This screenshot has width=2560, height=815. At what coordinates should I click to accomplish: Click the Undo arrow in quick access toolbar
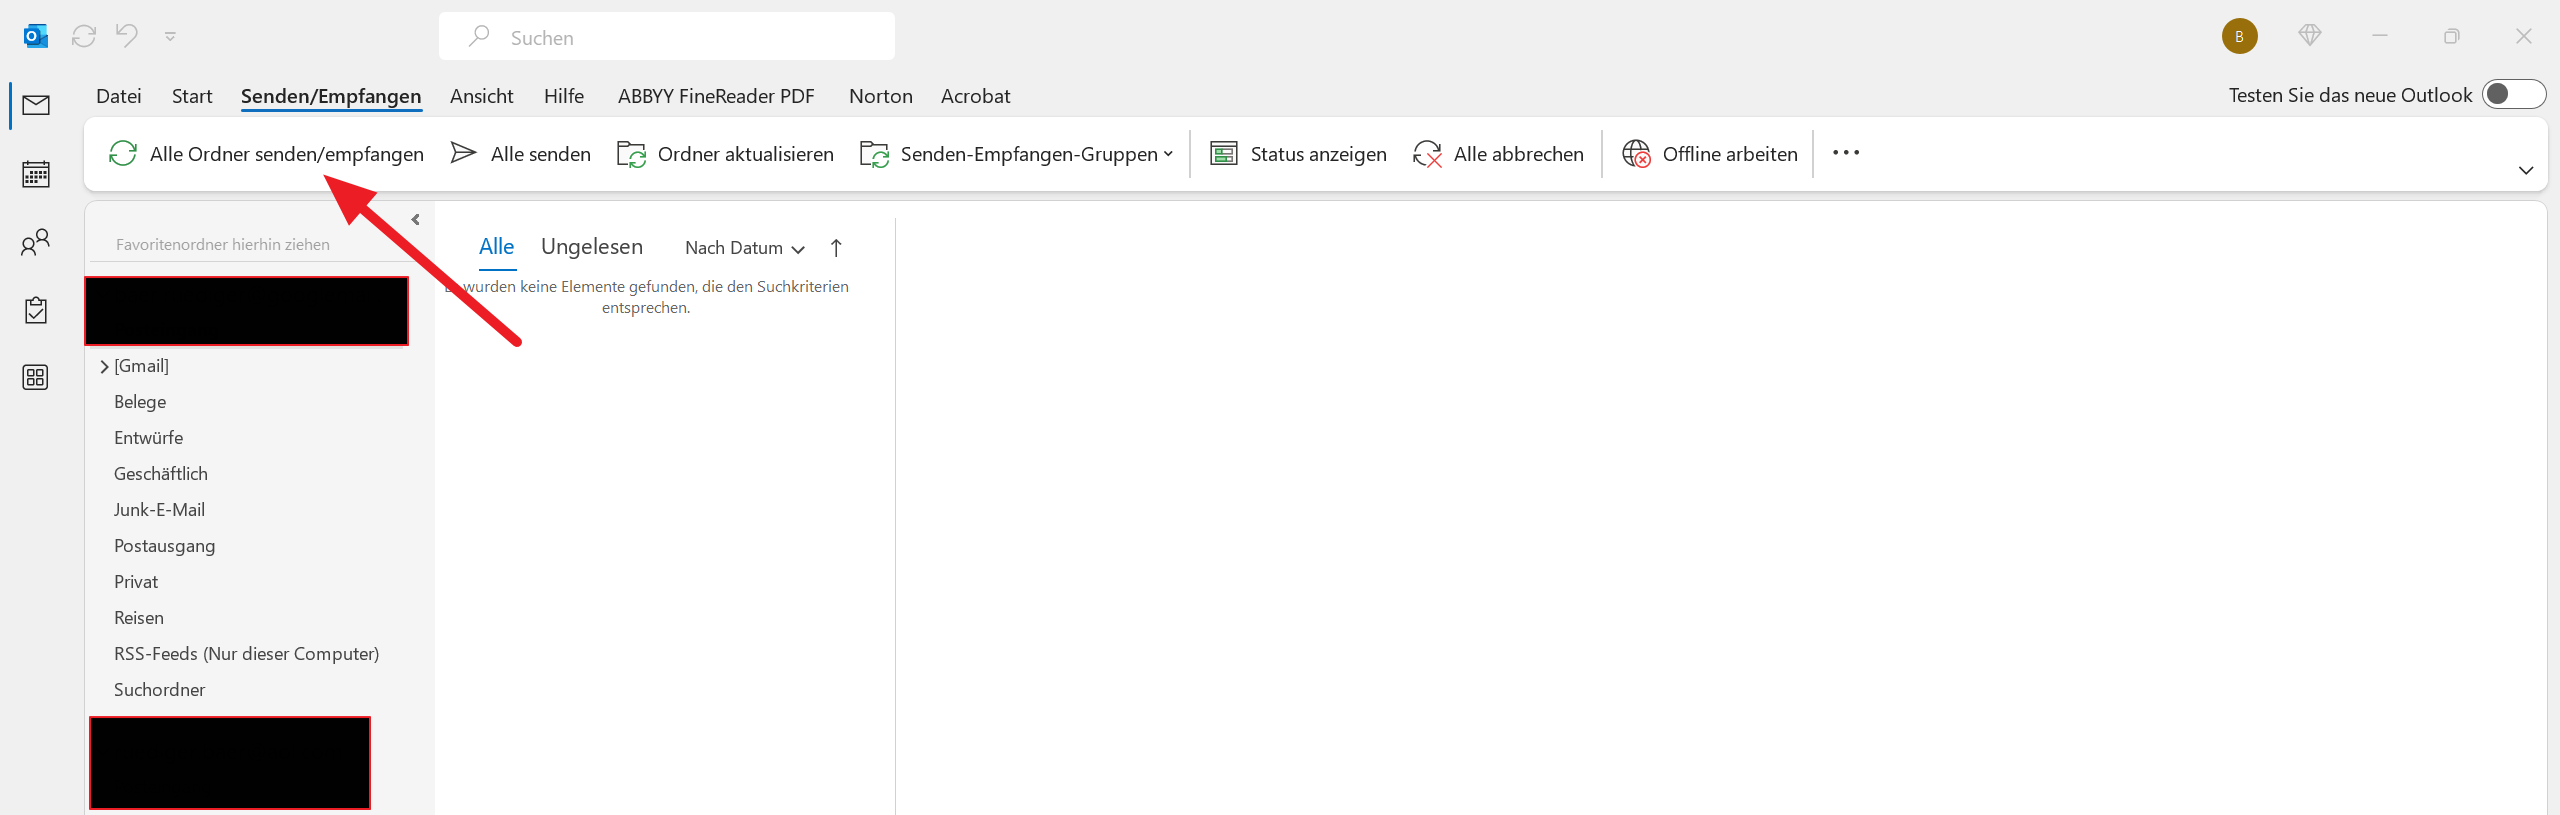(x=127, y=36)
